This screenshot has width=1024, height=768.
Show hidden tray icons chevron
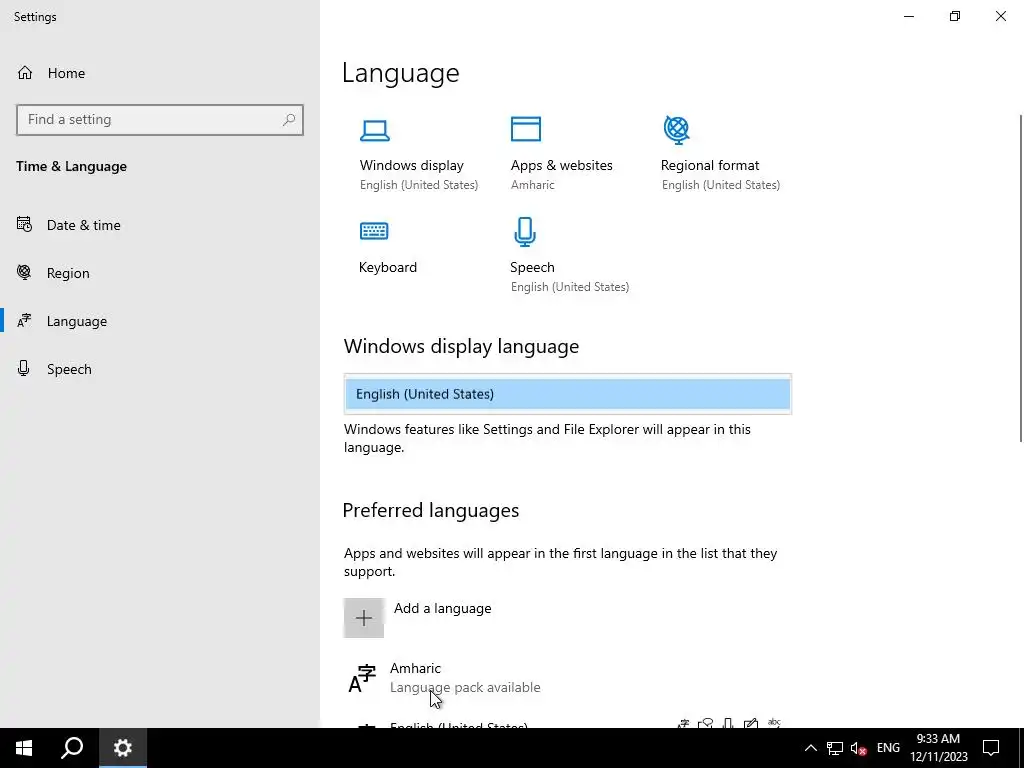click(x=810, y=748)
